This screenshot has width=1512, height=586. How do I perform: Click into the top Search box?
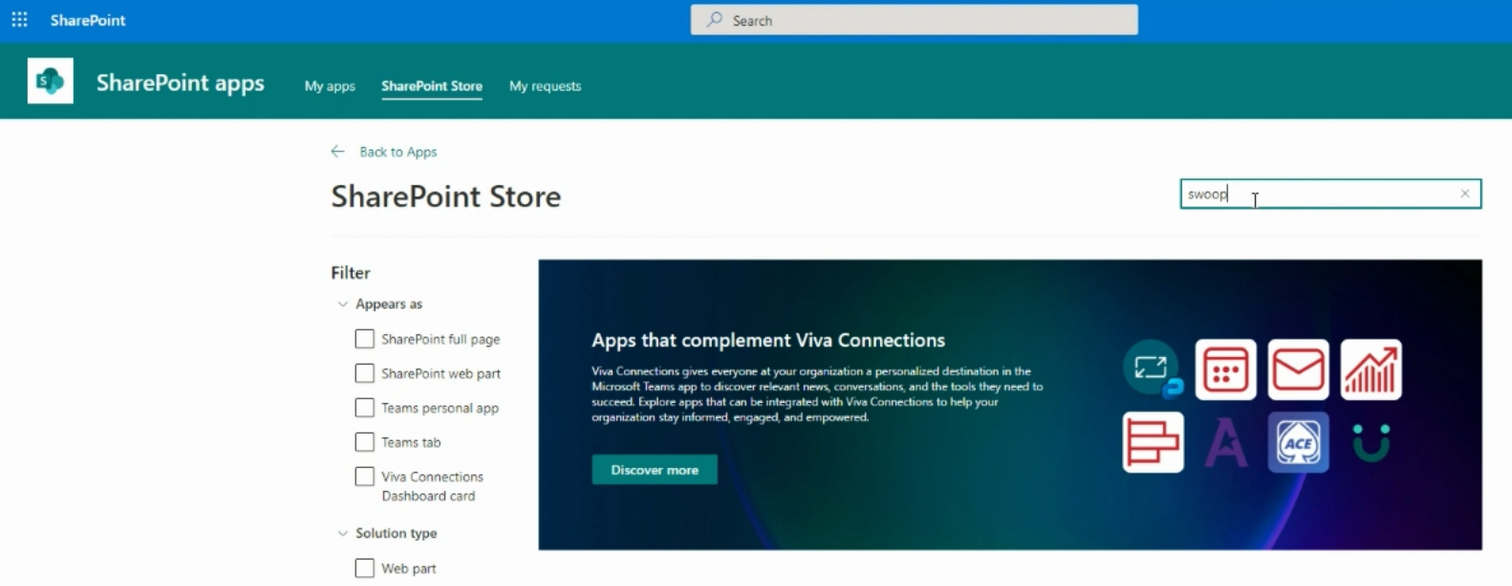pos(914,20)
